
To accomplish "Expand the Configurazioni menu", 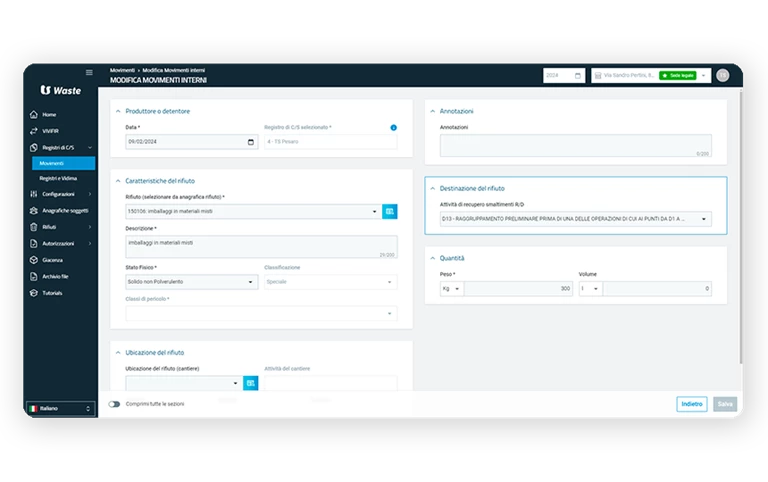I will pyautogui.click(x=60, y=194).
